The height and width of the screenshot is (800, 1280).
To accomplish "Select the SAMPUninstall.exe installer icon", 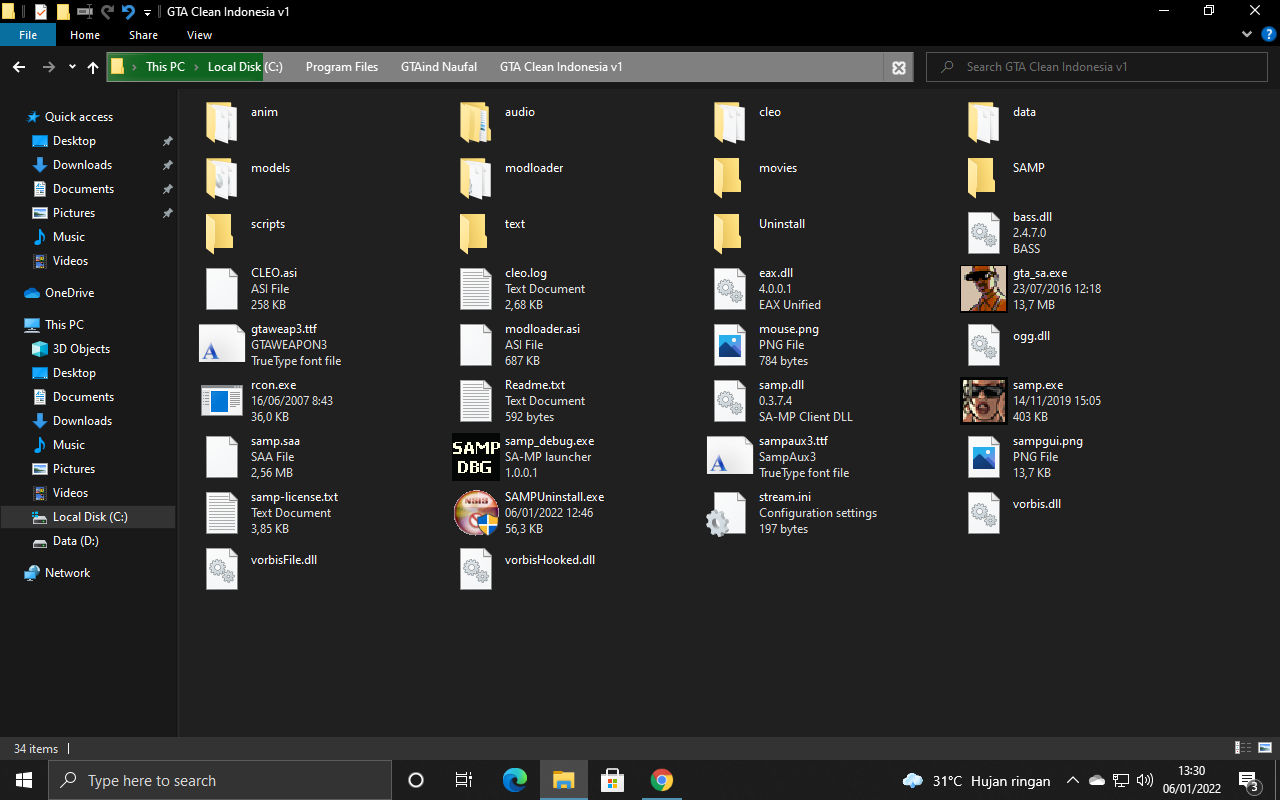I will coord(476,513).
